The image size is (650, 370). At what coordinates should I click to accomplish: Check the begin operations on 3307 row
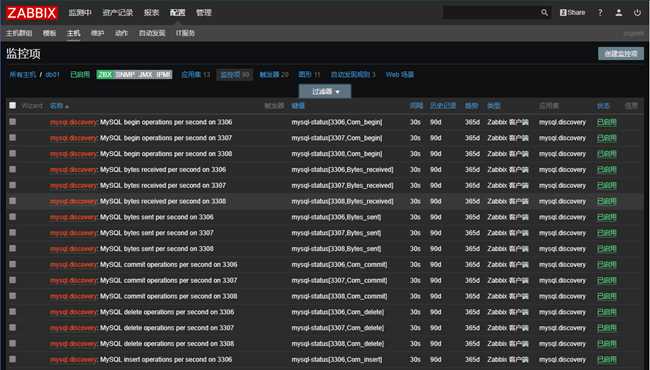13,137
